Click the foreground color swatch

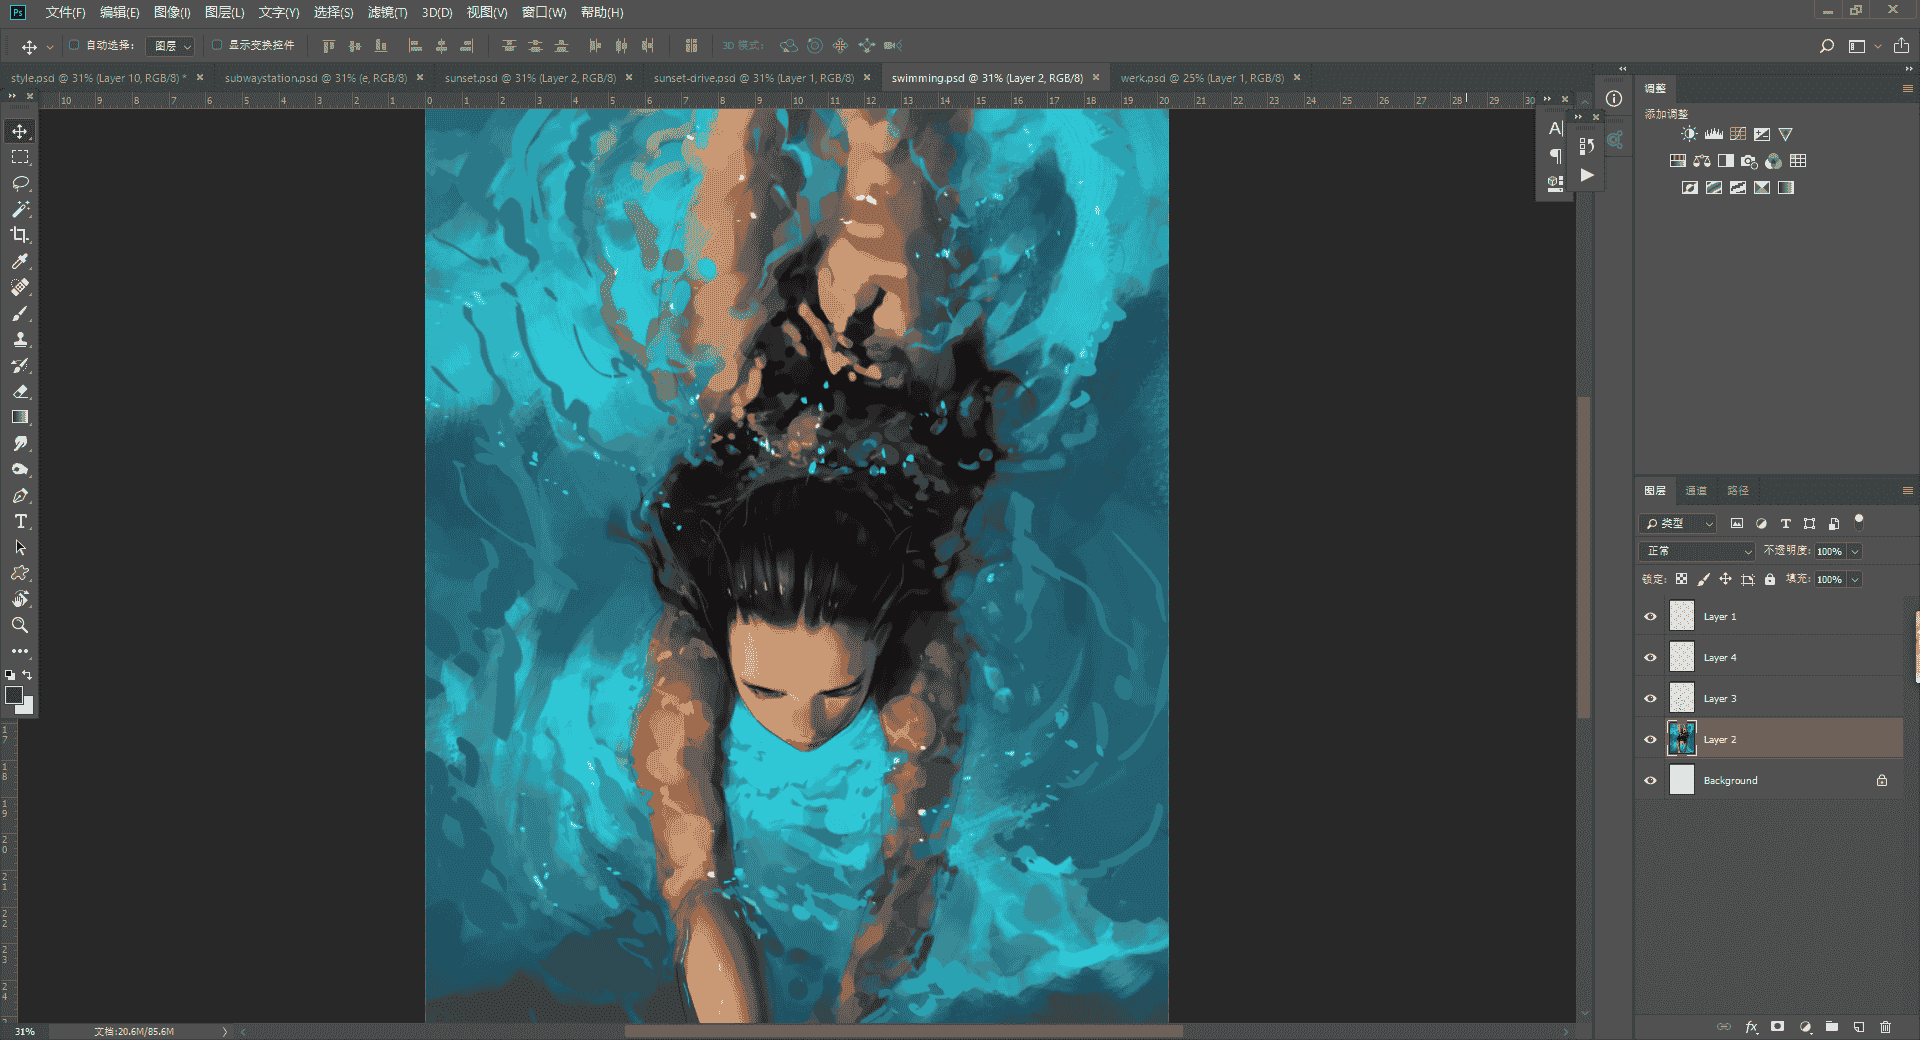pos(14,695)
